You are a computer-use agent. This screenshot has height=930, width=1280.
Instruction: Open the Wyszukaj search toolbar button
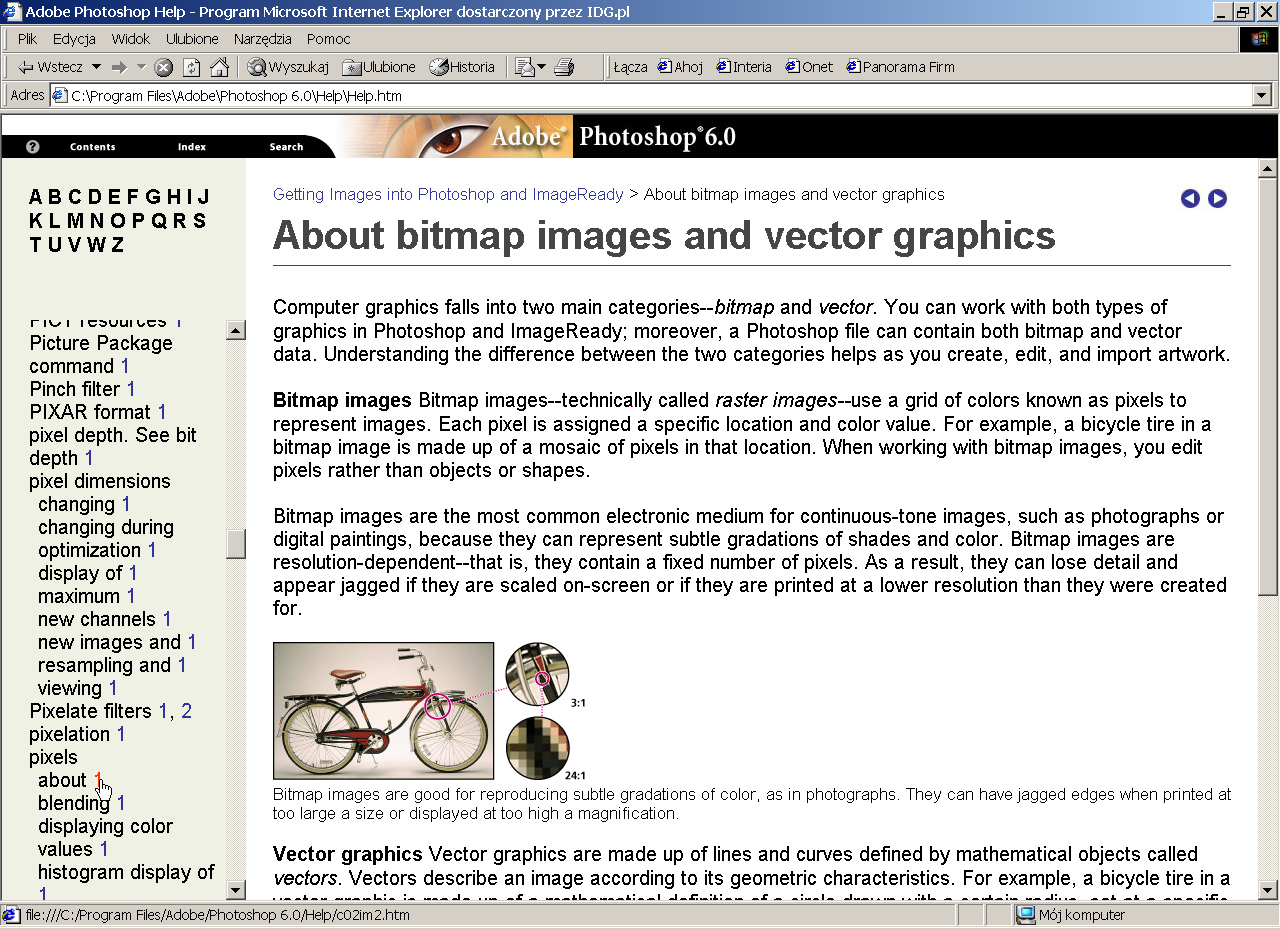click(289, 67)
